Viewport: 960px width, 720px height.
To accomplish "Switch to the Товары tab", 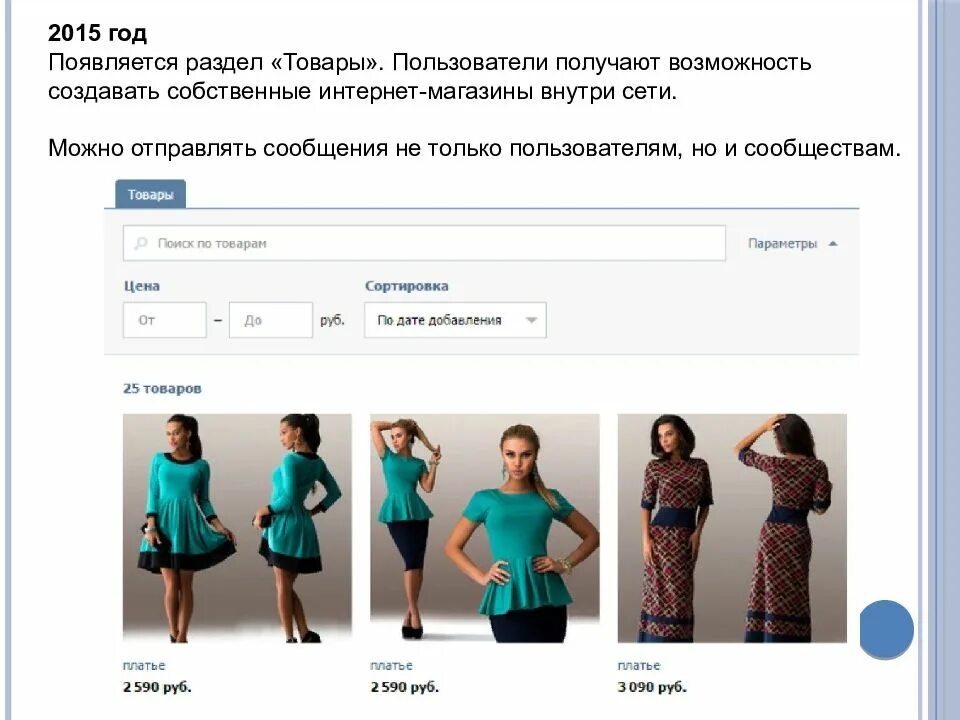I will click(x=150, y=194).
